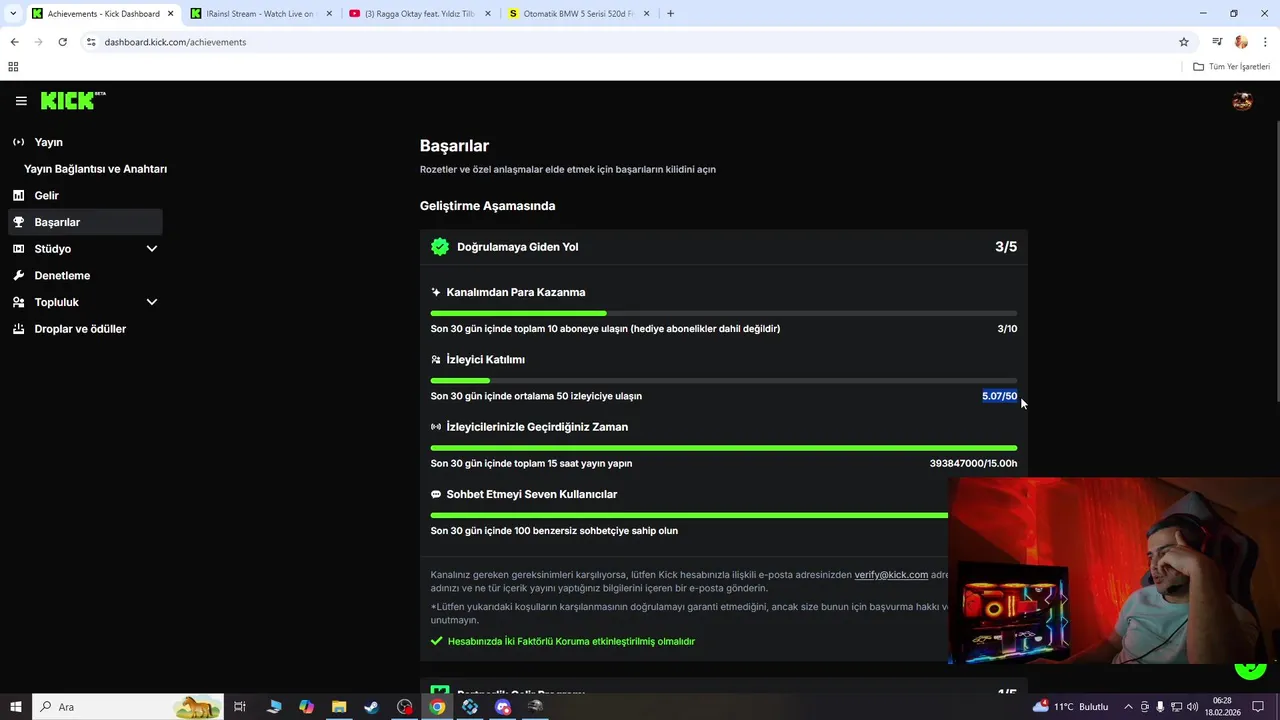1280x720 pixels.
Task: Click the Ara taskbar search box
Action: [x=128, y=707]
